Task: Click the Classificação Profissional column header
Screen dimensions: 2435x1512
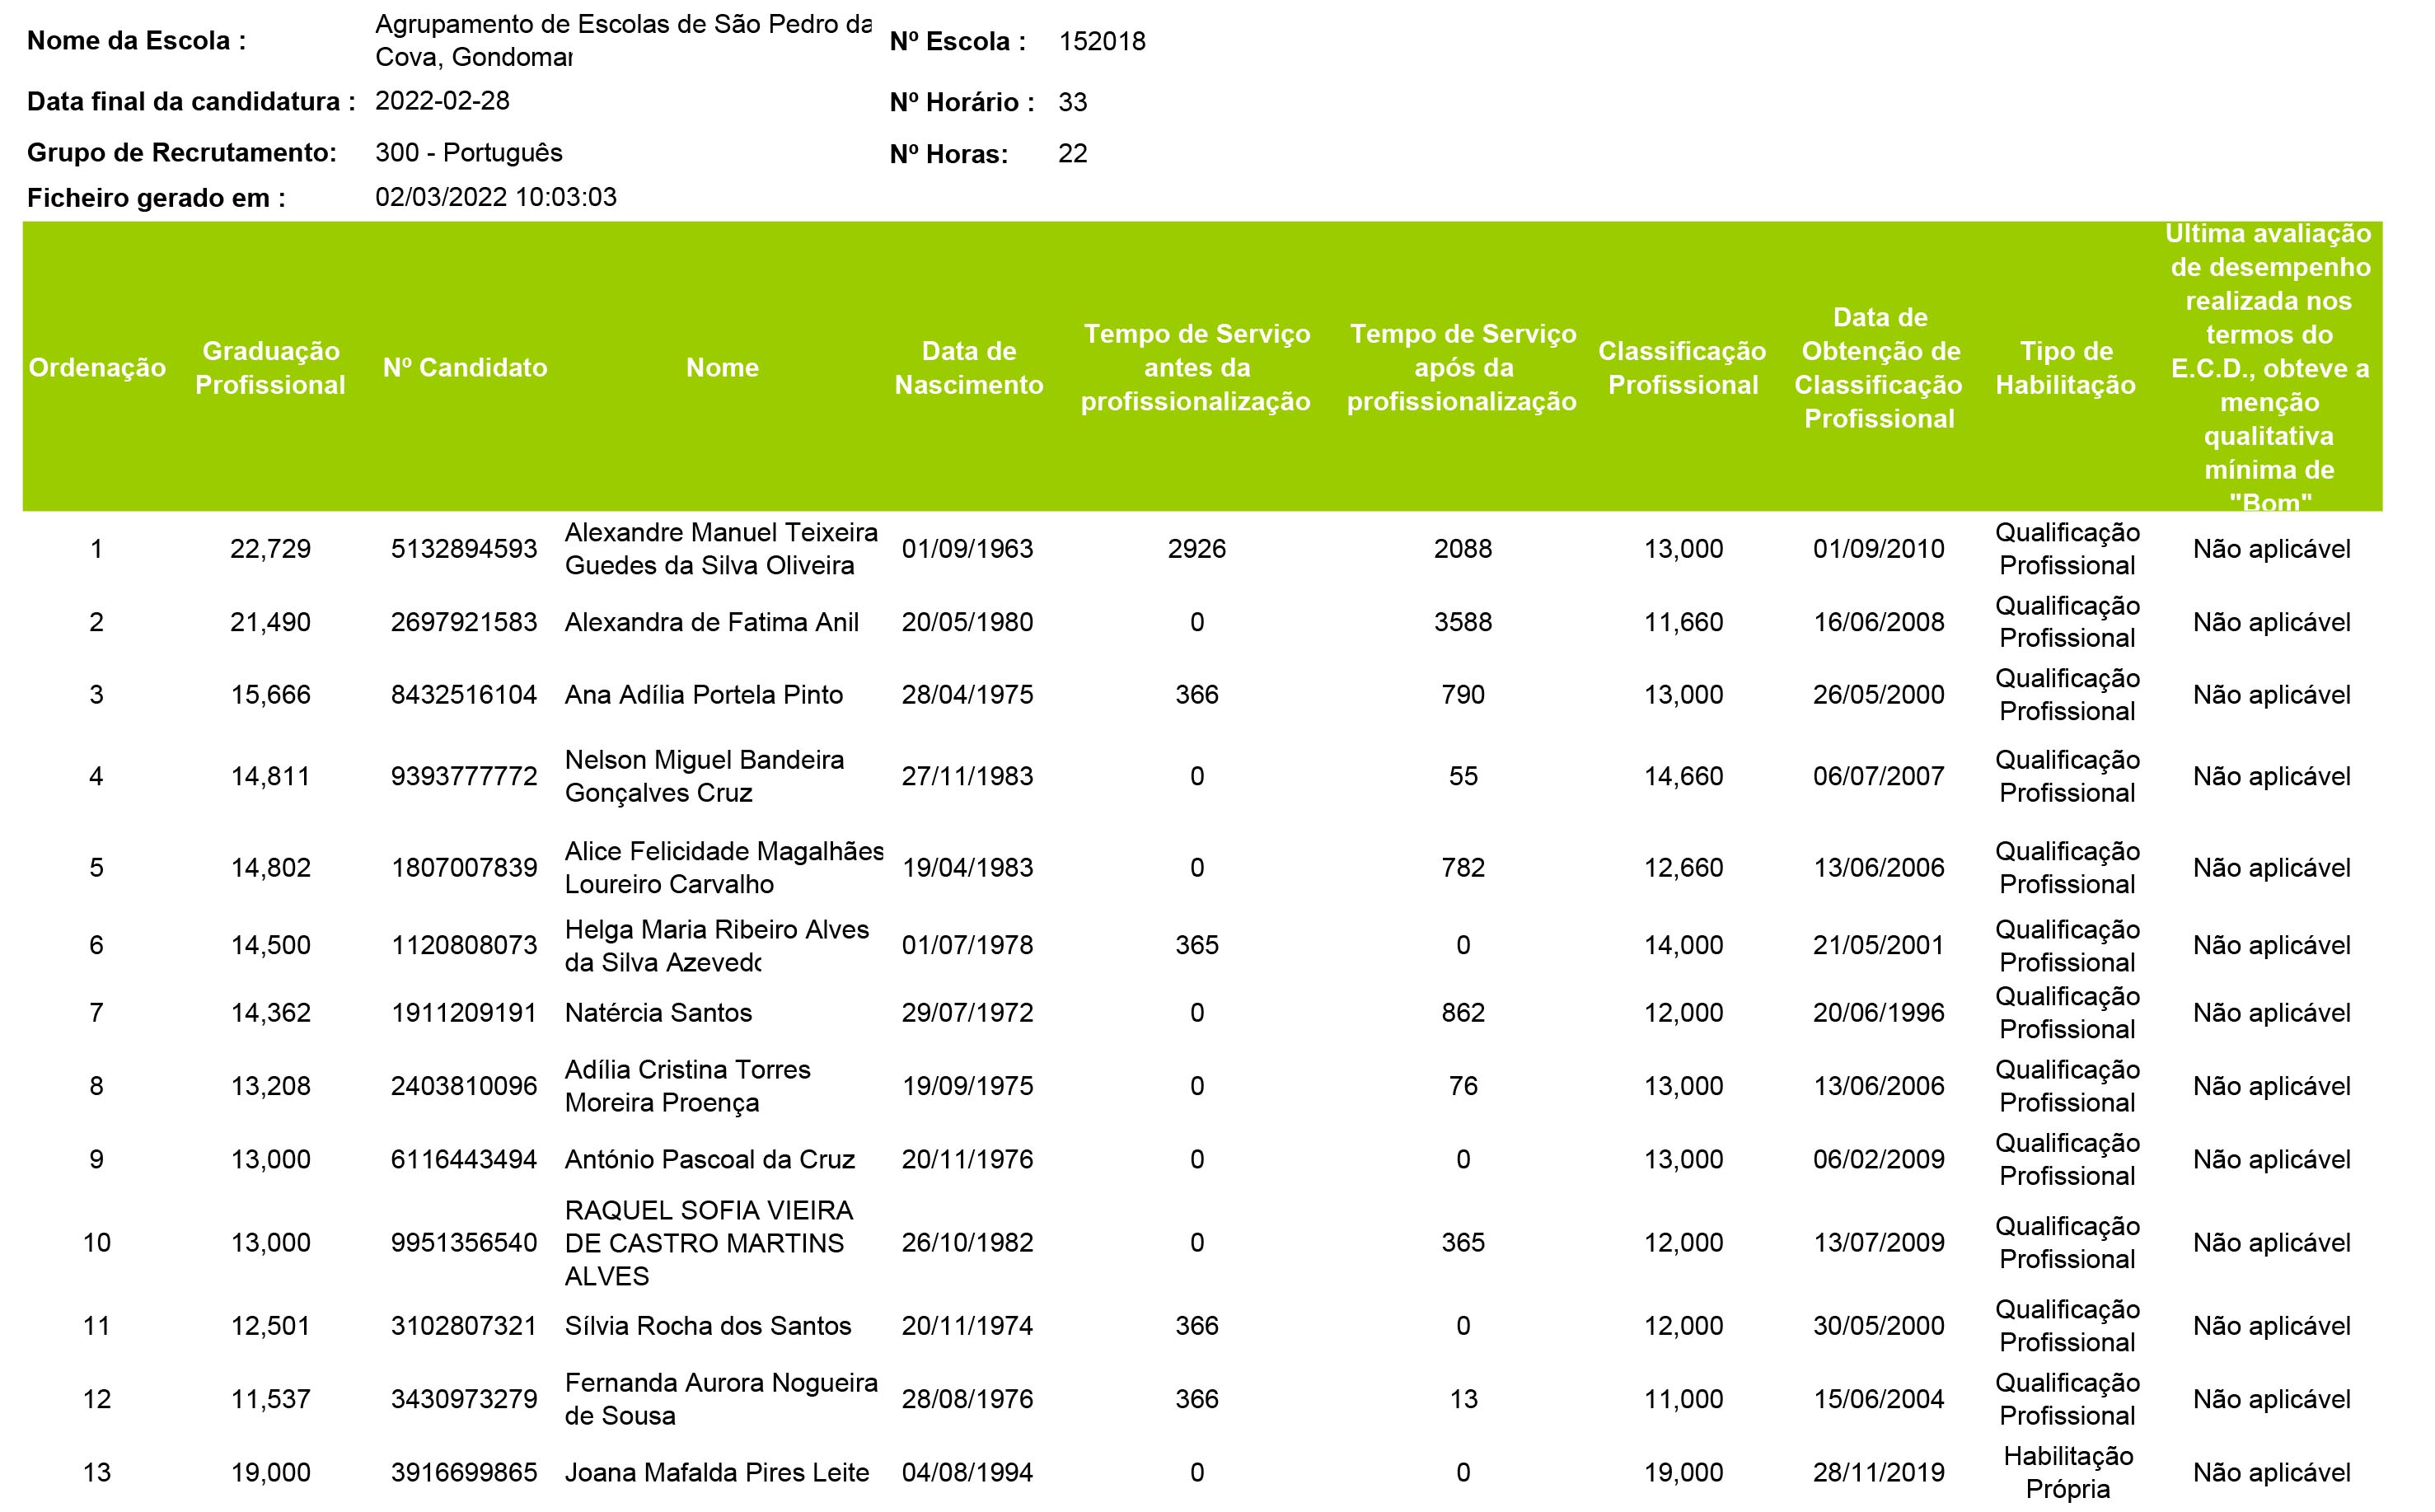Action: click(x=1682, y=368)
